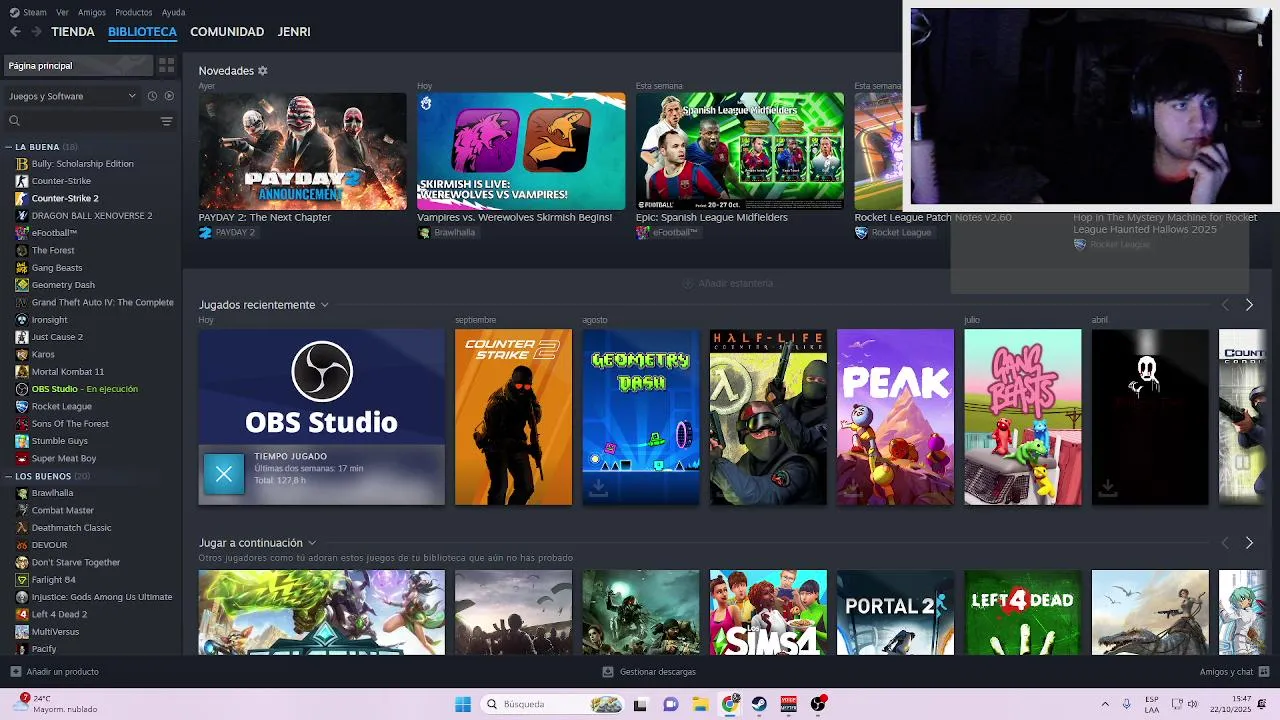The image size is (1280, 720).
Task: Open Amigos y chat link
Action: point(1226,672)
